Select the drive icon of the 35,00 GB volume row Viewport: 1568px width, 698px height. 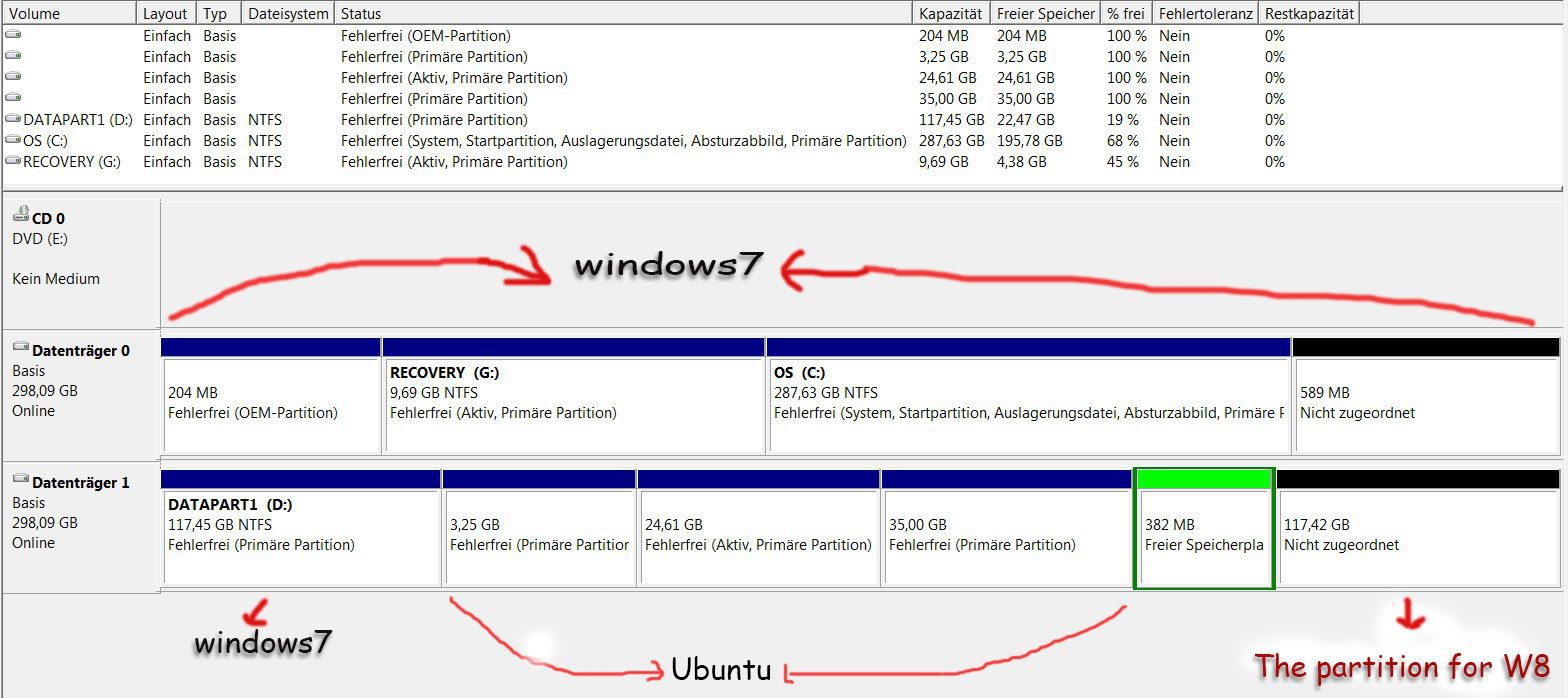(13, 98)
